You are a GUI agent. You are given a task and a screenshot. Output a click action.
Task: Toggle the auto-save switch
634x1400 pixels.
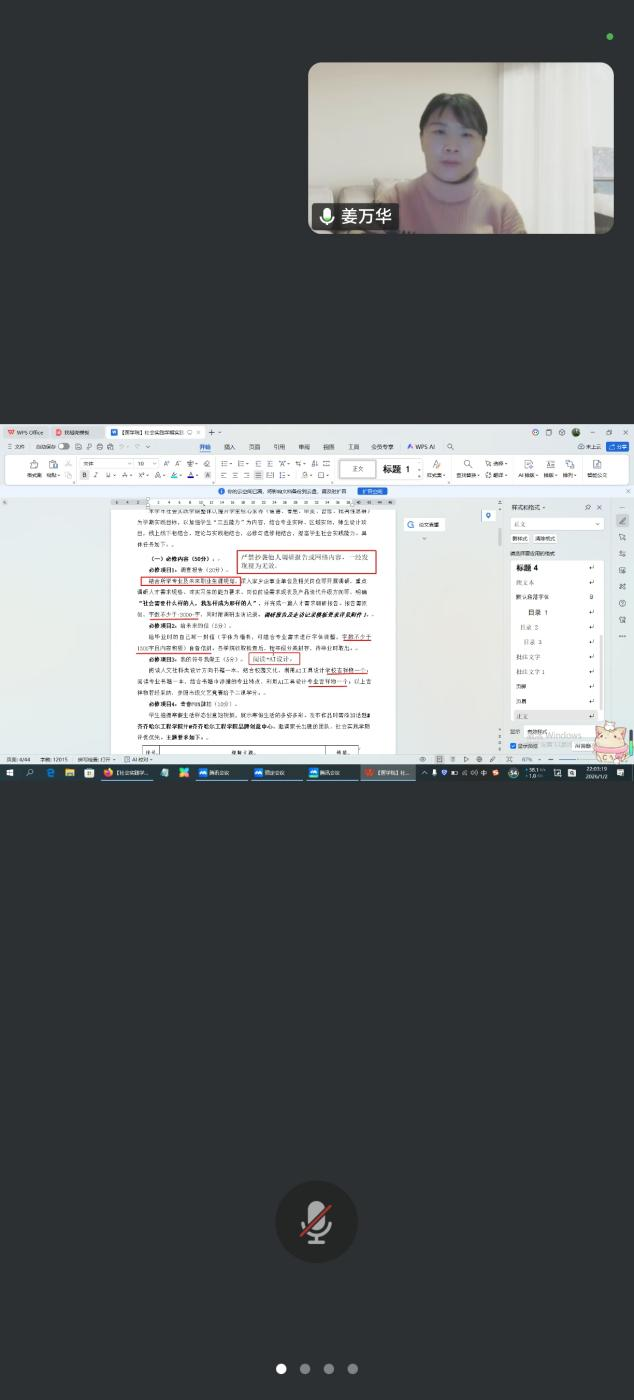(x=64, y=447)
